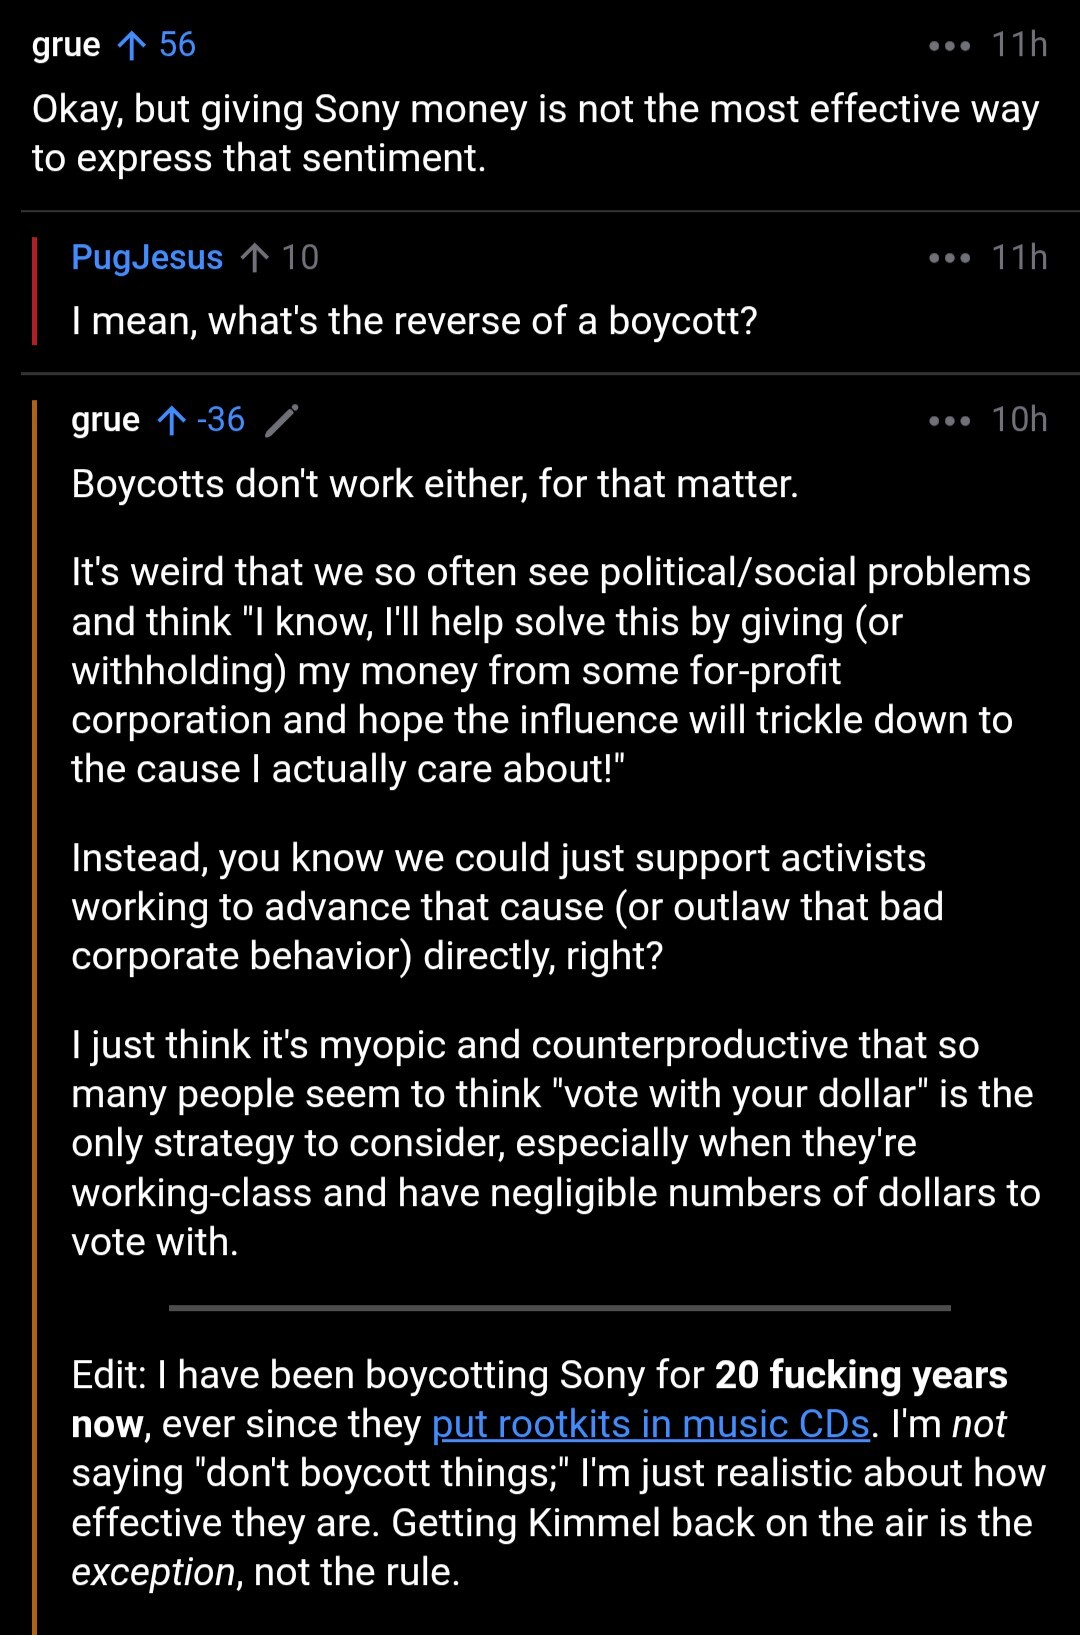The height and width of the screenshot is (1635, 1080).
Task: Open the "put rootkits in music CDs" link
Action: 650,1424
